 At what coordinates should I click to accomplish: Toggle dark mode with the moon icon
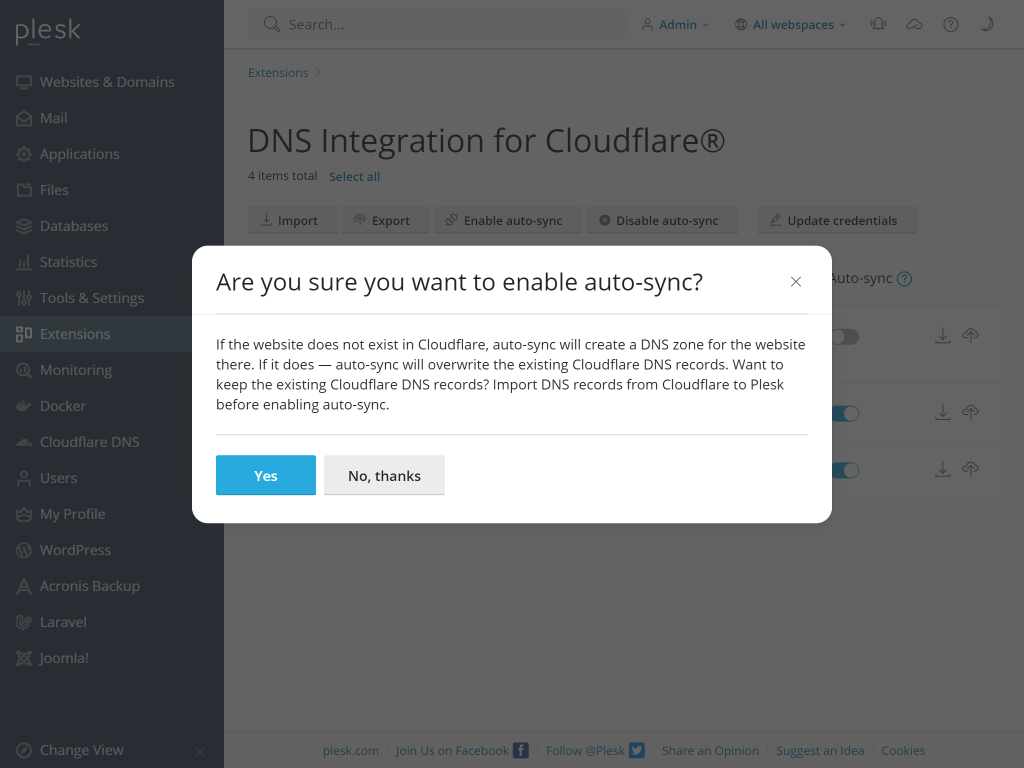(x=987, y=23)
